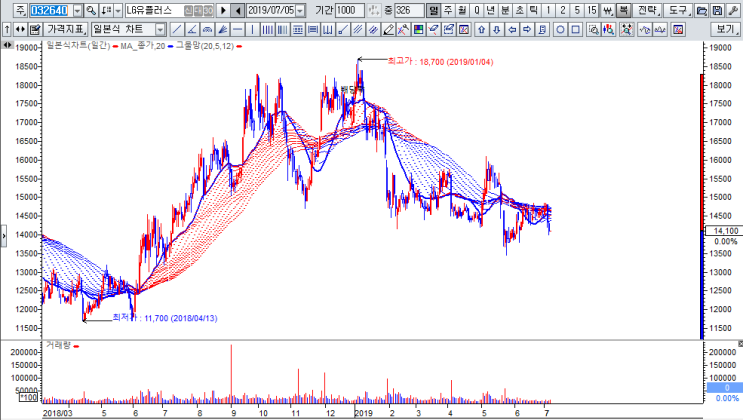Open the date 2019/07/05 dropdown
Screen dimensions: 743x420
pos(300,10)
